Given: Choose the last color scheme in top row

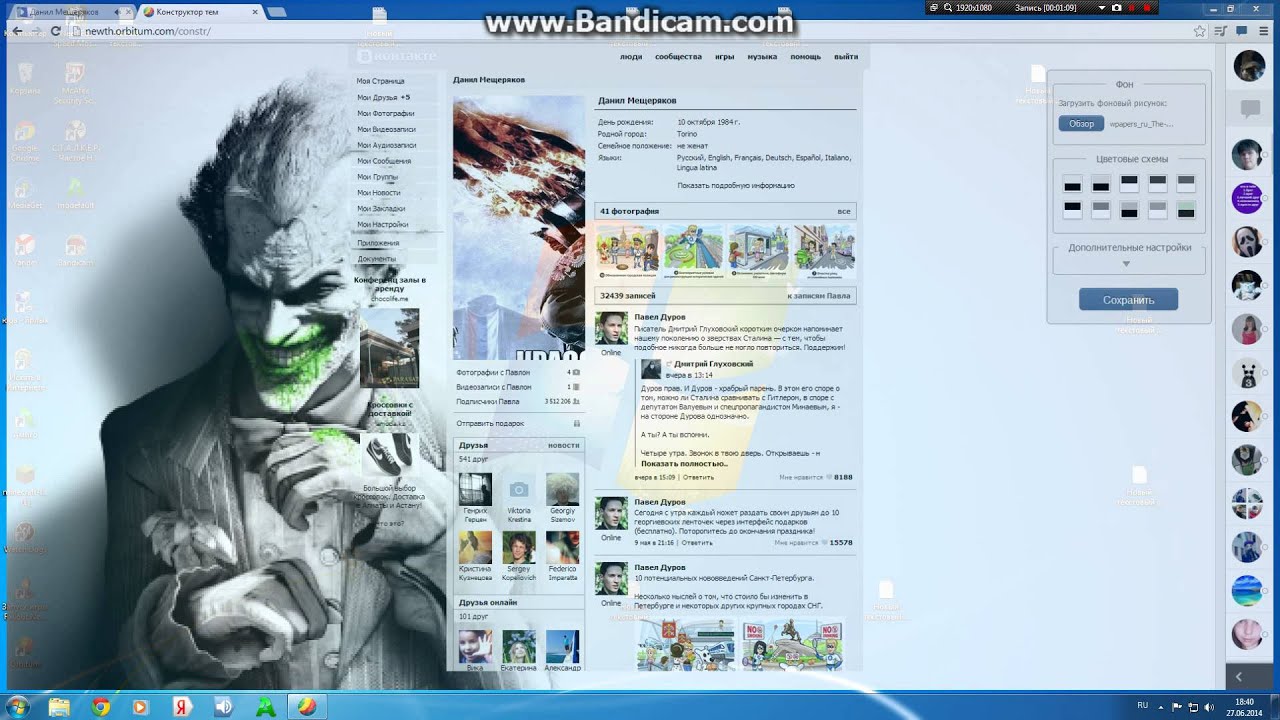Looking at the screenshot, I should coord(1185,182).
